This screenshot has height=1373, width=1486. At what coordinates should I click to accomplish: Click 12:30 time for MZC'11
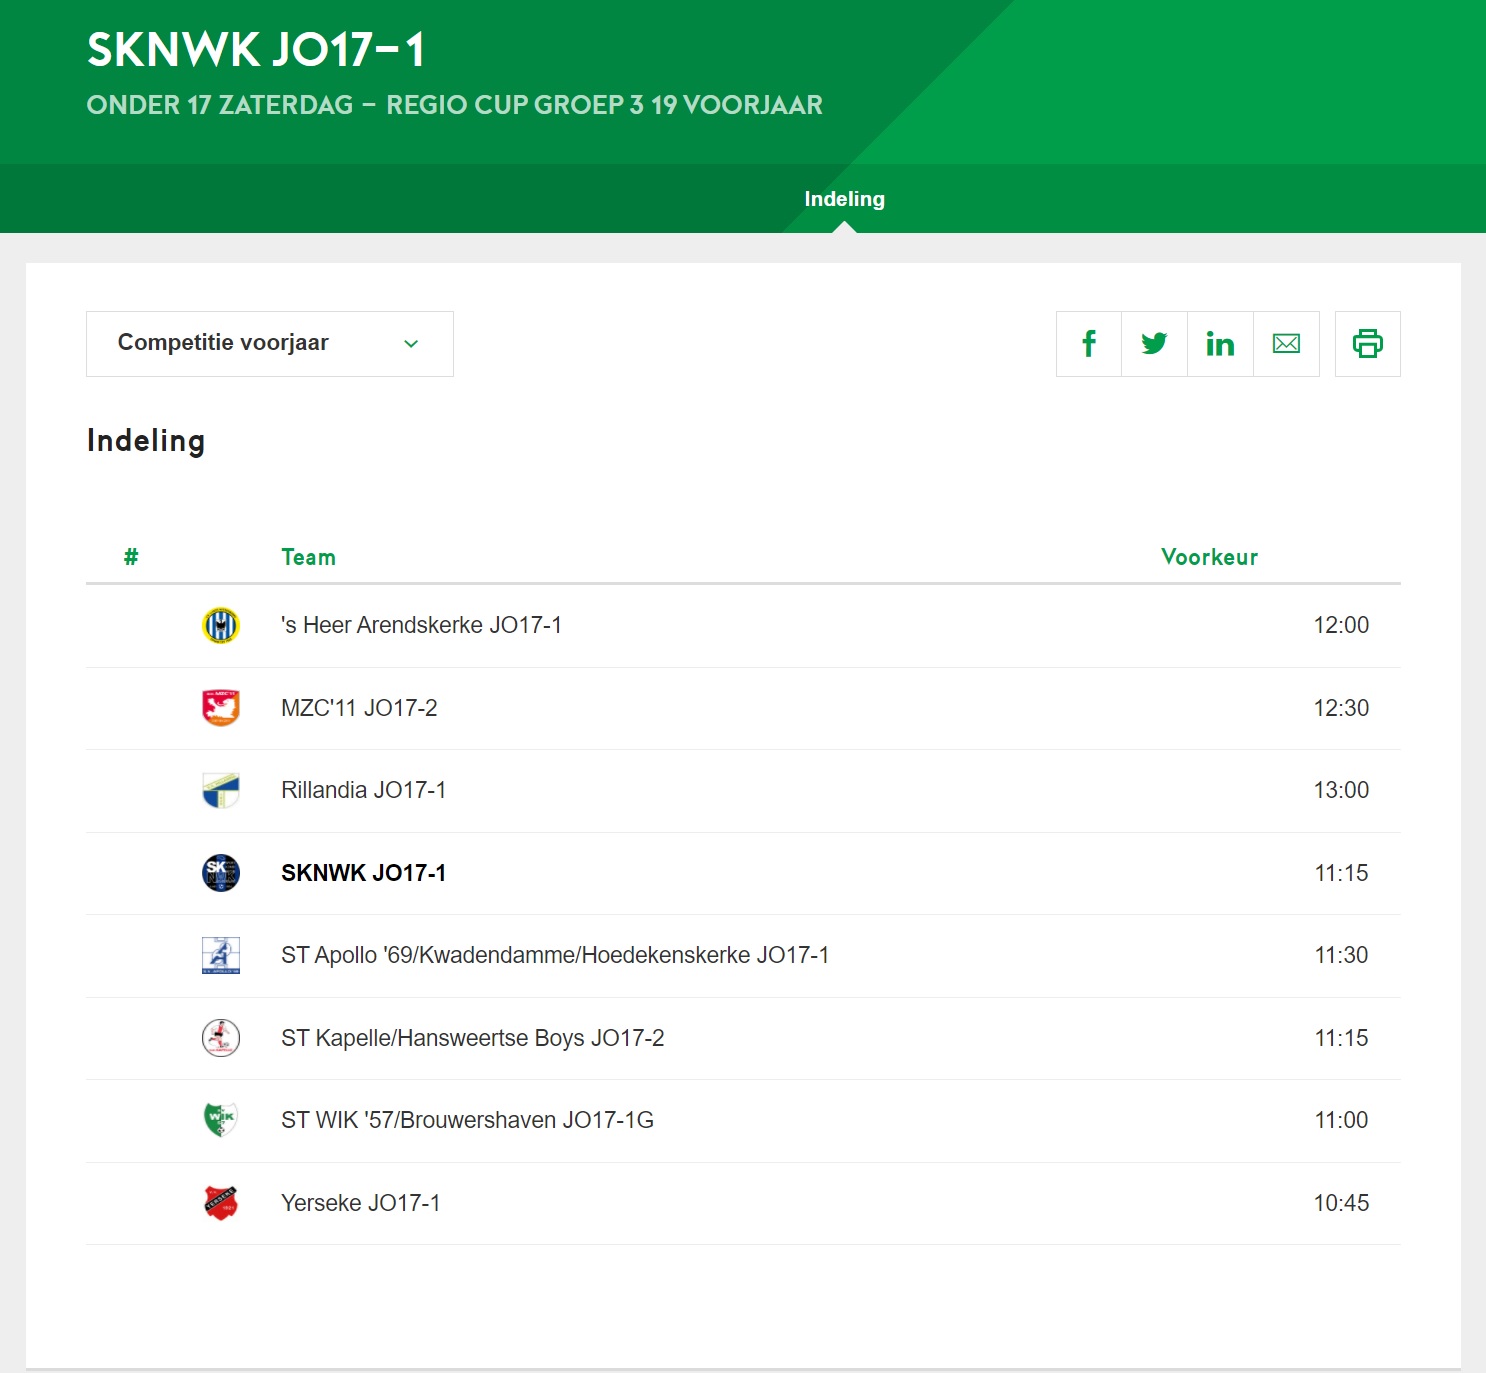tap(1341, 708)
